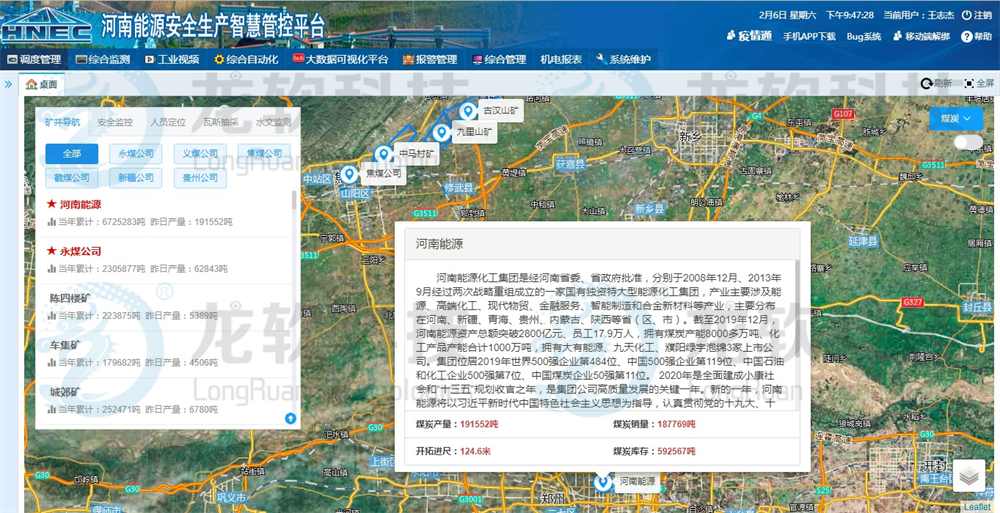Image resolution: width=1000 pixels, height=513 pixels.
Task: Click 手机APP下载 link
Action: pyautogui.click(x=808, y=36)
